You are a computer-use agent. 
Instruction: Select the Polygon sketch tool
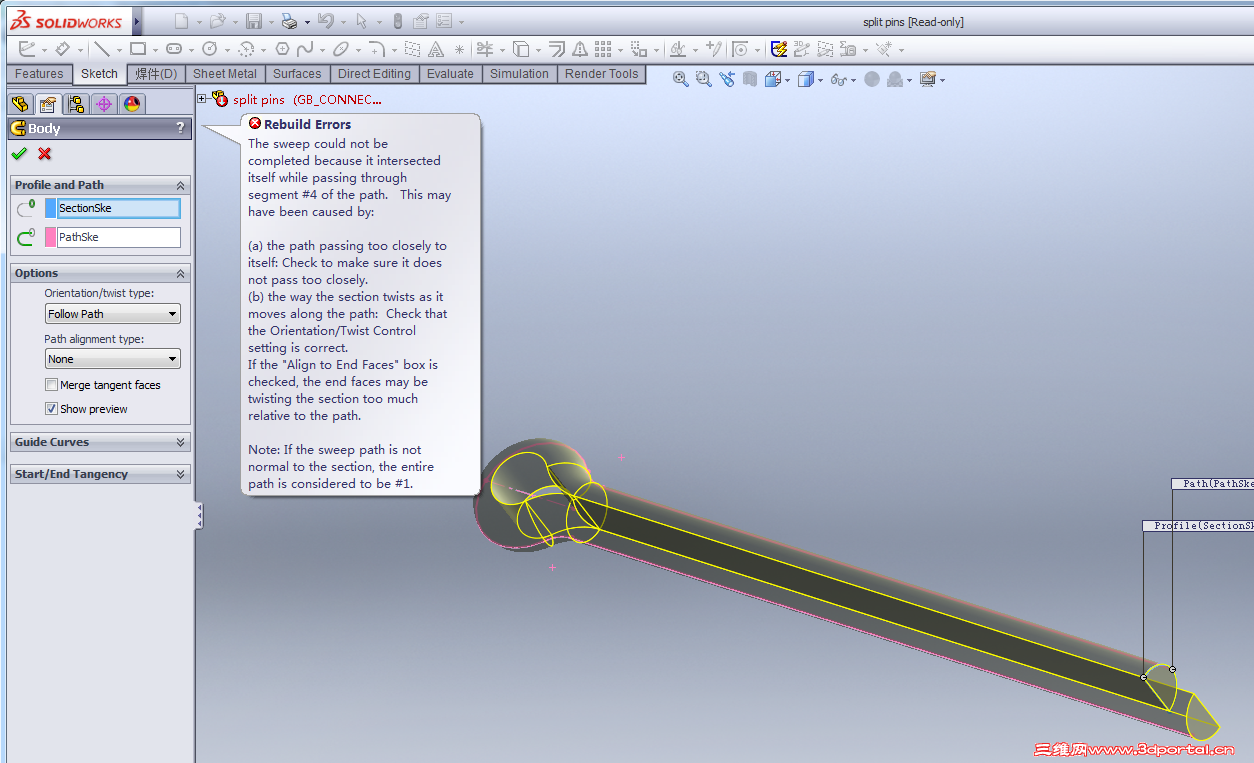click(x=283, y=49)
